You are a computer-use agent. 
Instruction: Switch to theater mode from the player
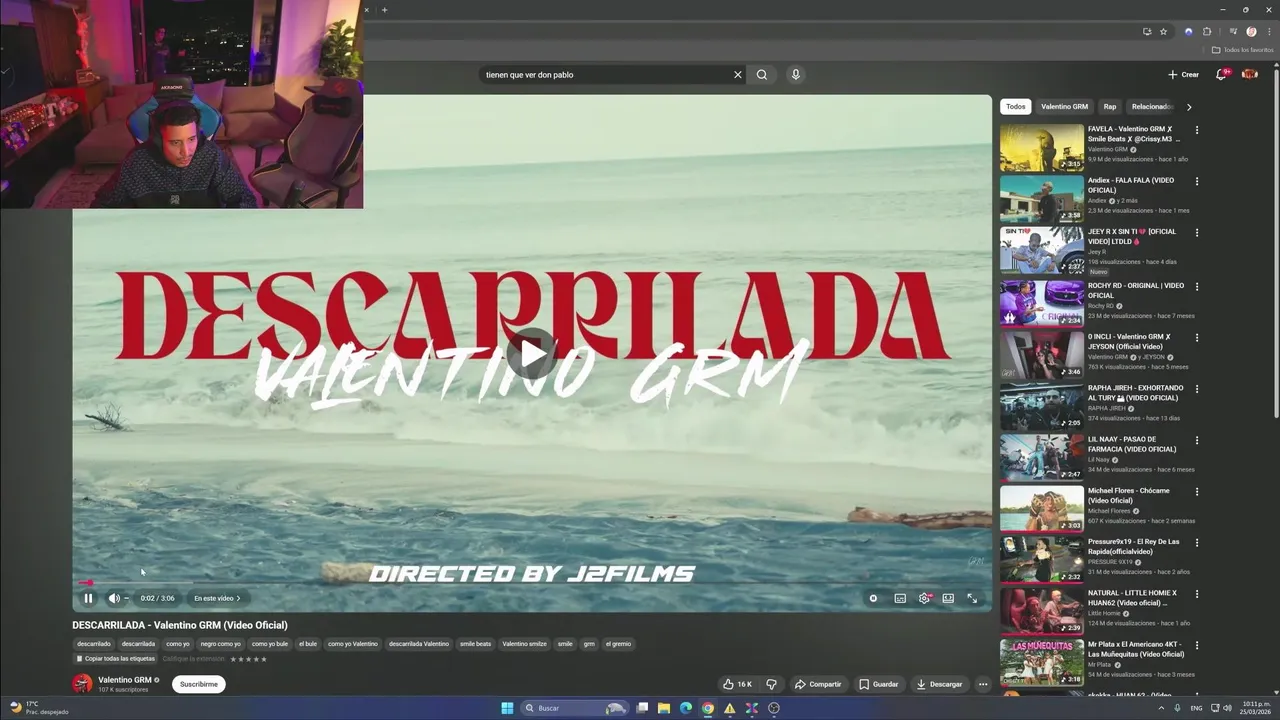(948, 598)
